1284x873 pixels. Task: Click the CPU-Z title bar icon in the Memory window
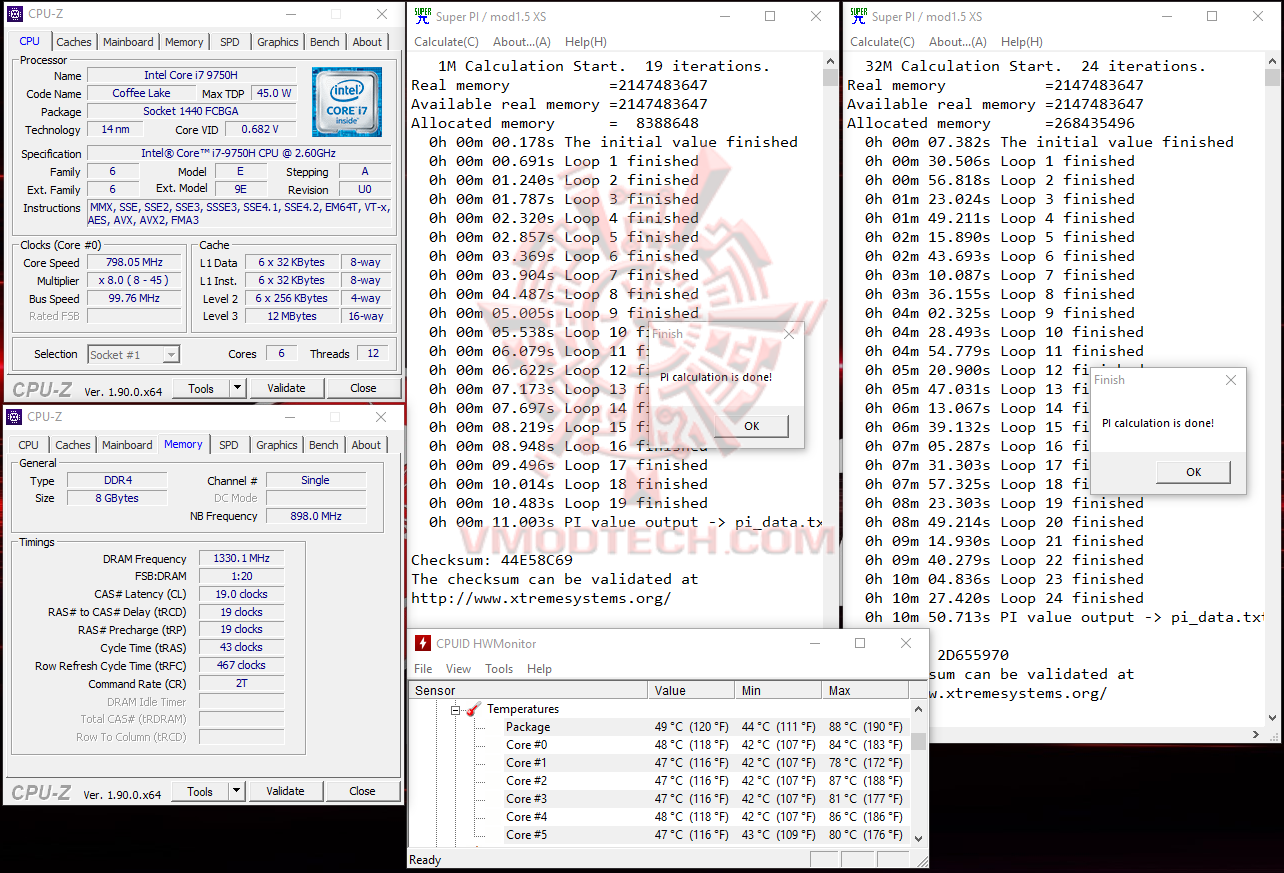(x=15, y=417)
